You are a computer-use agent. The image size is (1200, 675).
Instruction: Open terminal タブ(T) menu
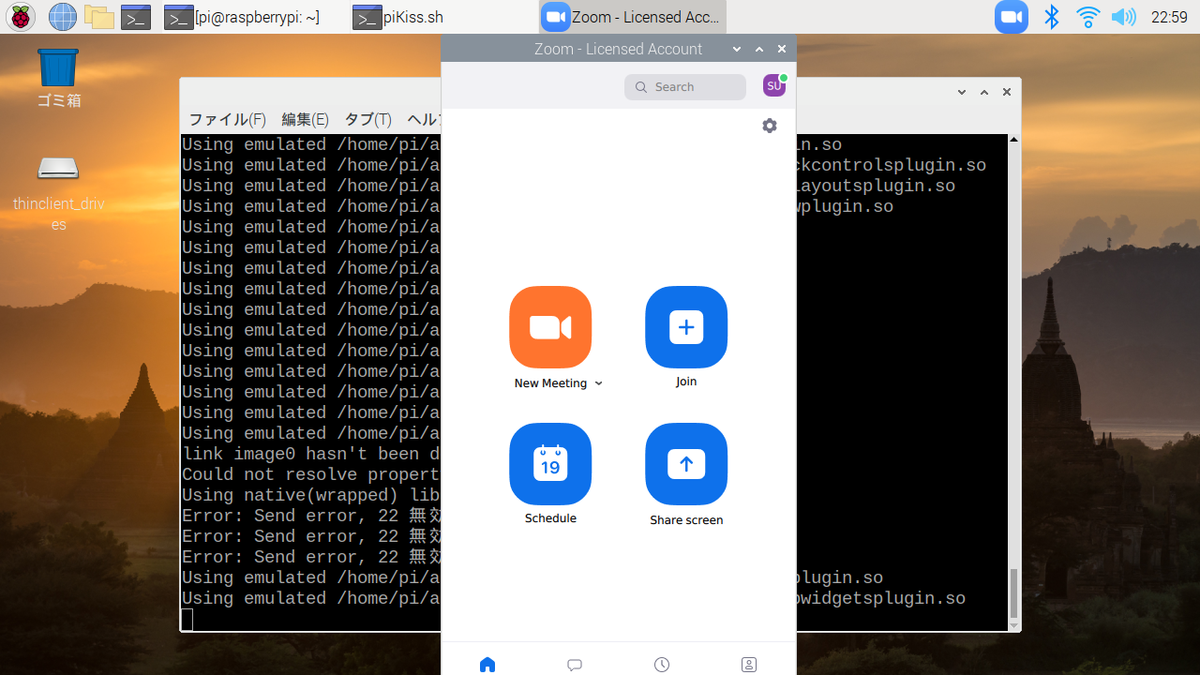[x=368, y=119]
